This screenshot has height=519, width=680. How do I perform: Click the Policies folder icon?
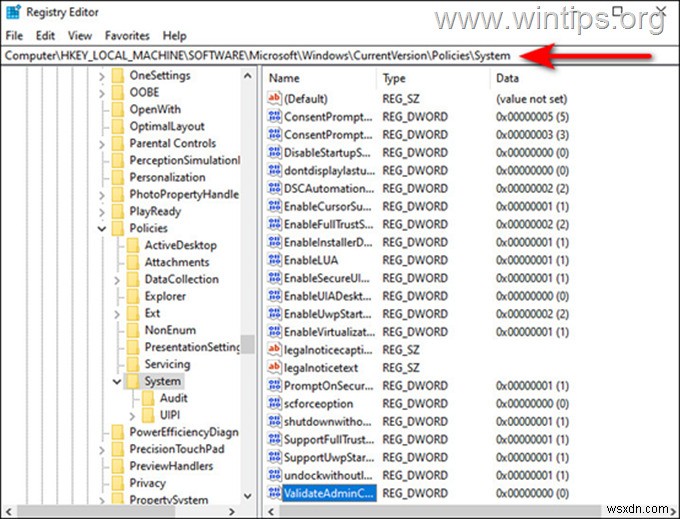point(118,228)
